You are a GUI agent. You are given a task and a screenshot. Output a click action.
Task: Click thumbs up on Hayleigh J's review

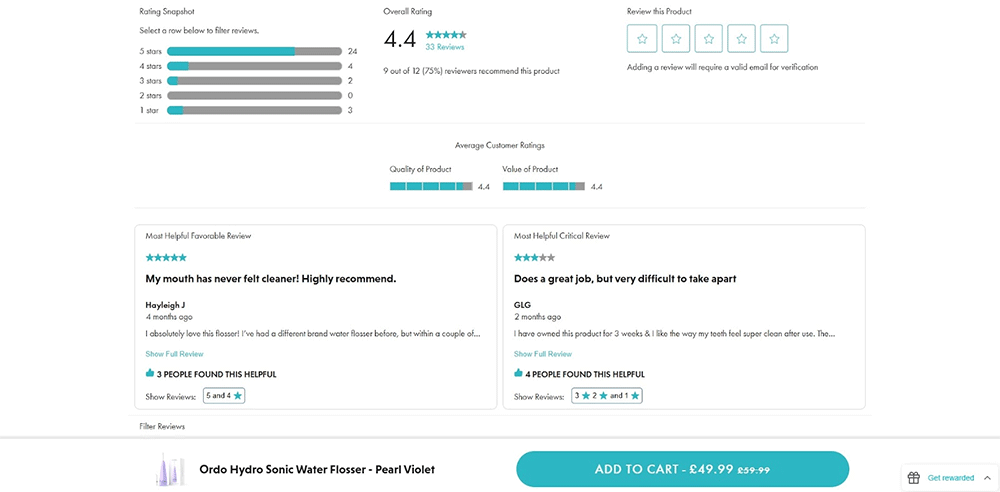click(x=150, y=374)
